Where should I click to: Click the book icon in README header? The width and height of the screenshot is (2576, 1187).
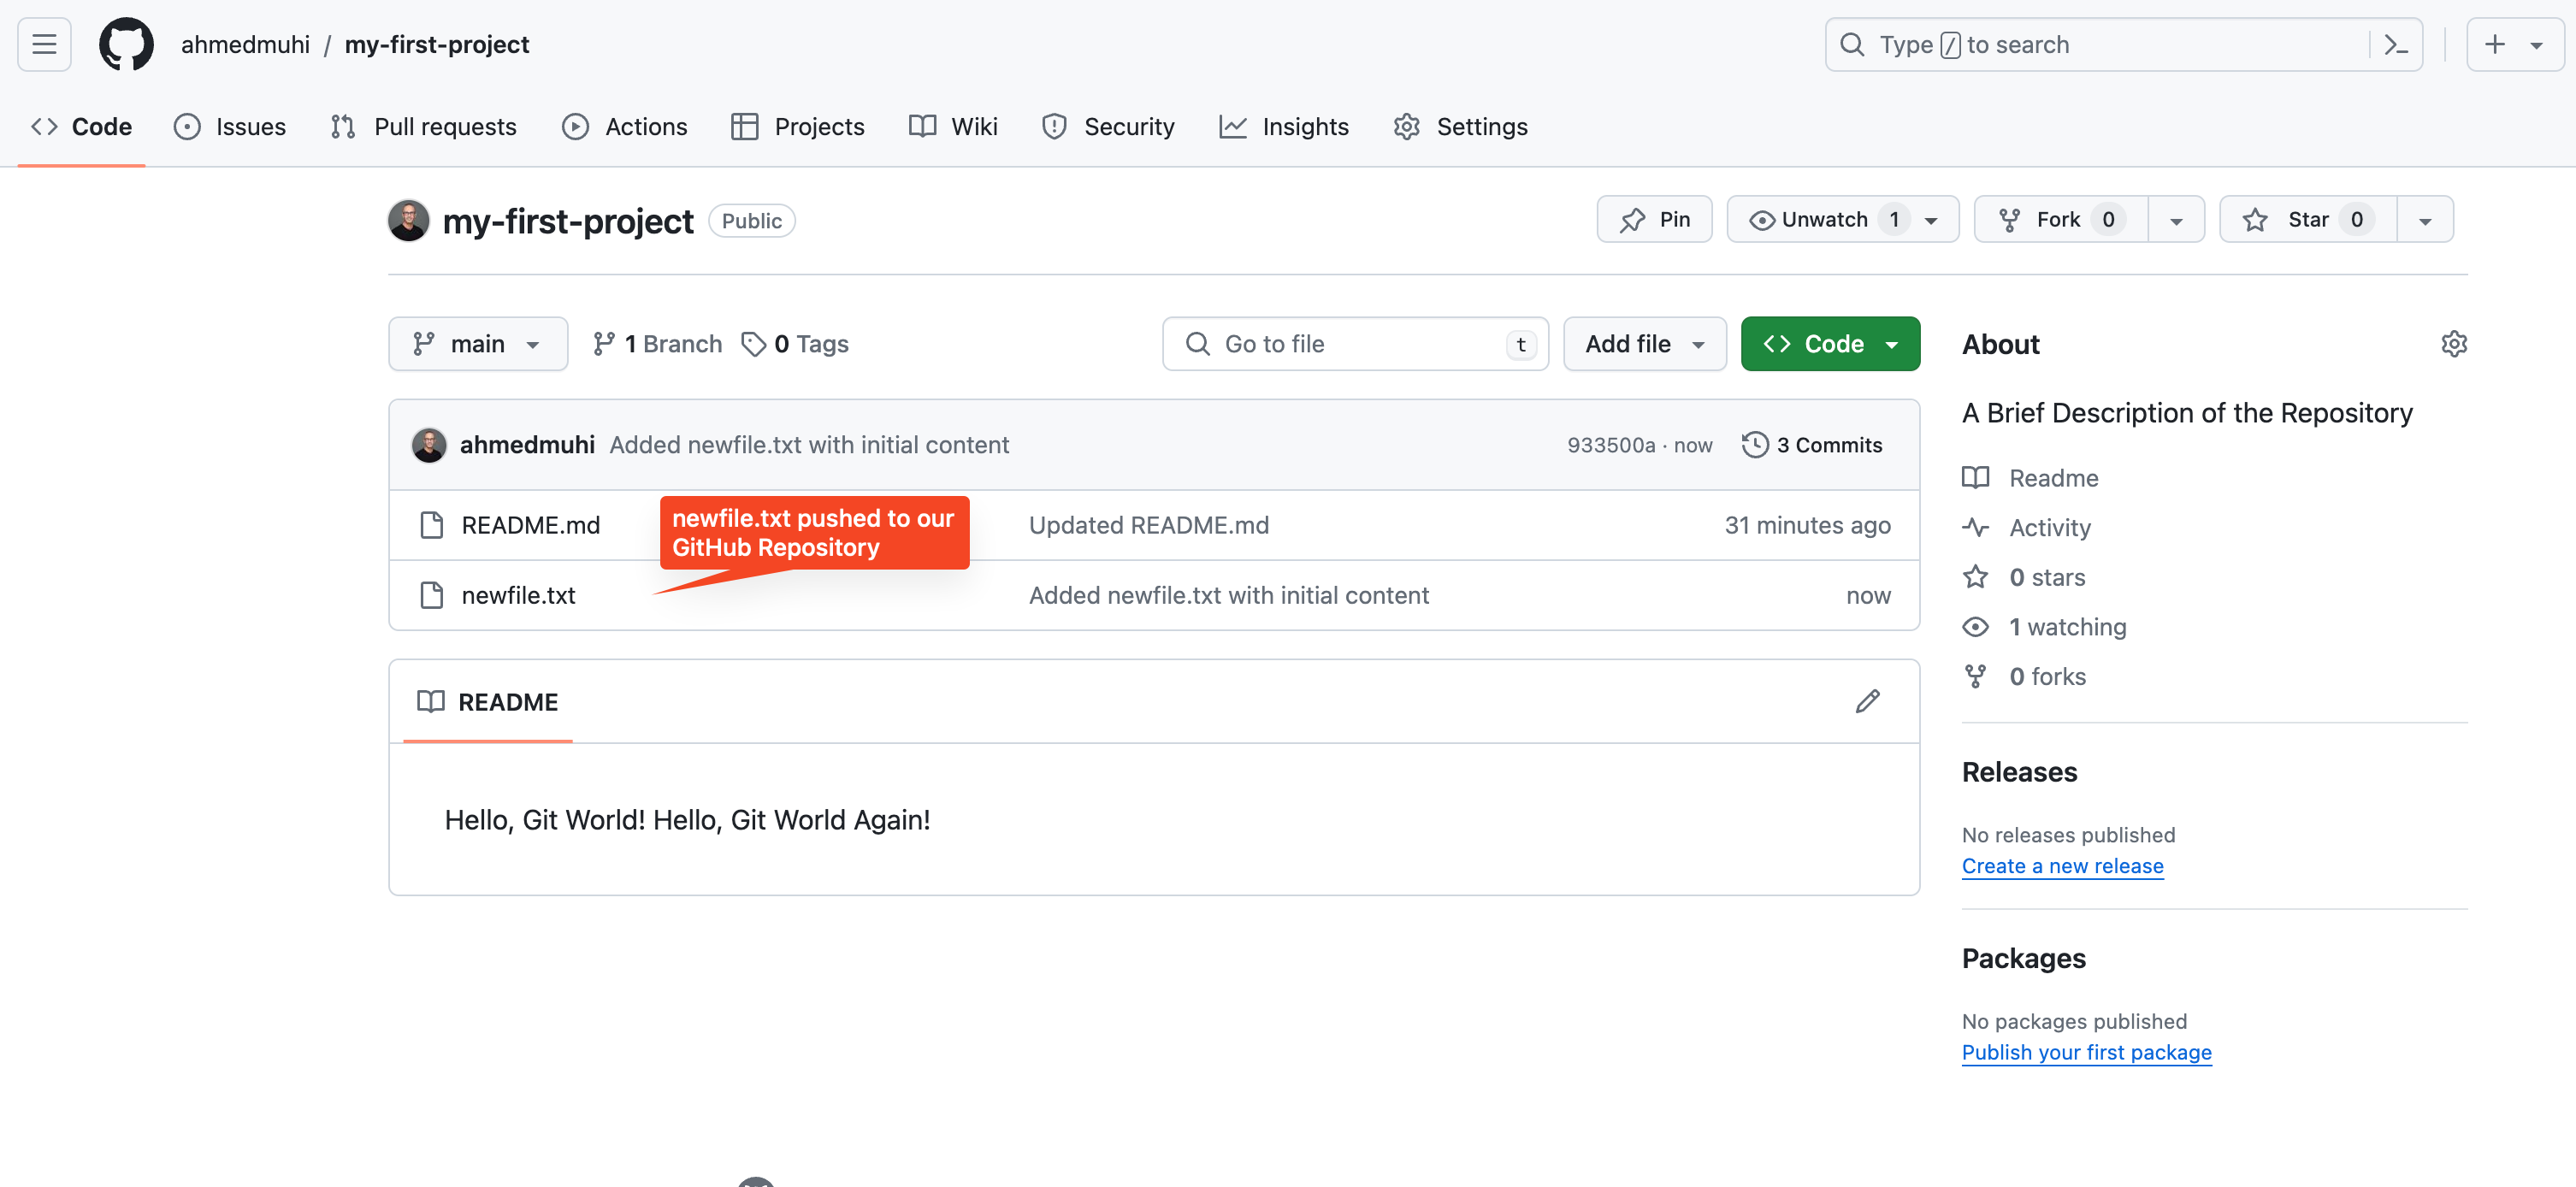tap(430, 701)
